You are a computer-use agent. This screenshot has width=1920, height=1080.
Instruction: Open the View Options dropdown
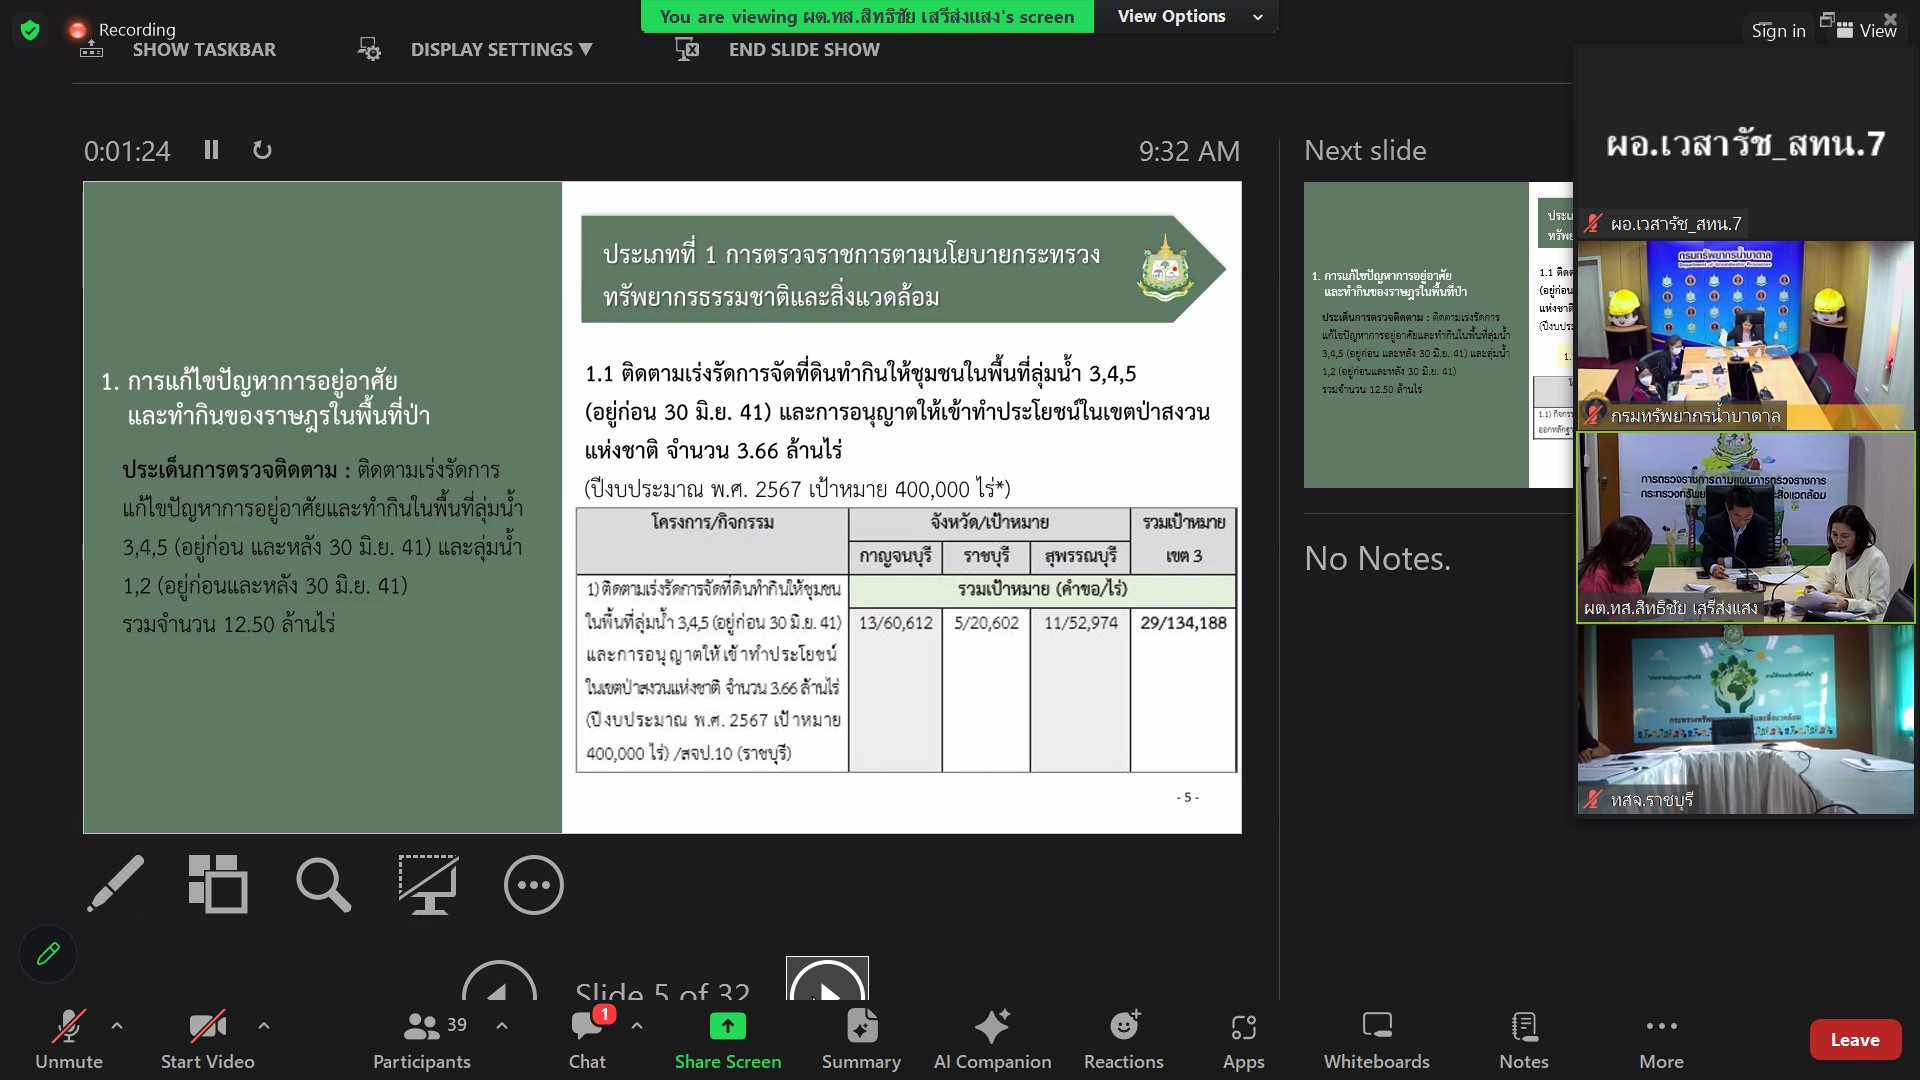[1187, 16]
